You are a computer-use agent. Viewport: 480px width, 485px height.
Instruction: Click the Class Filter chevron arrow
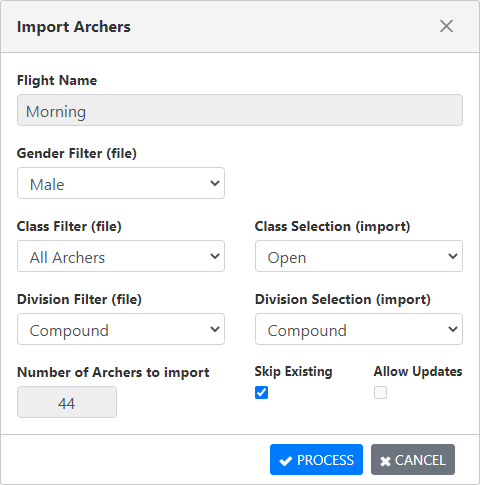tap(215, 256)
